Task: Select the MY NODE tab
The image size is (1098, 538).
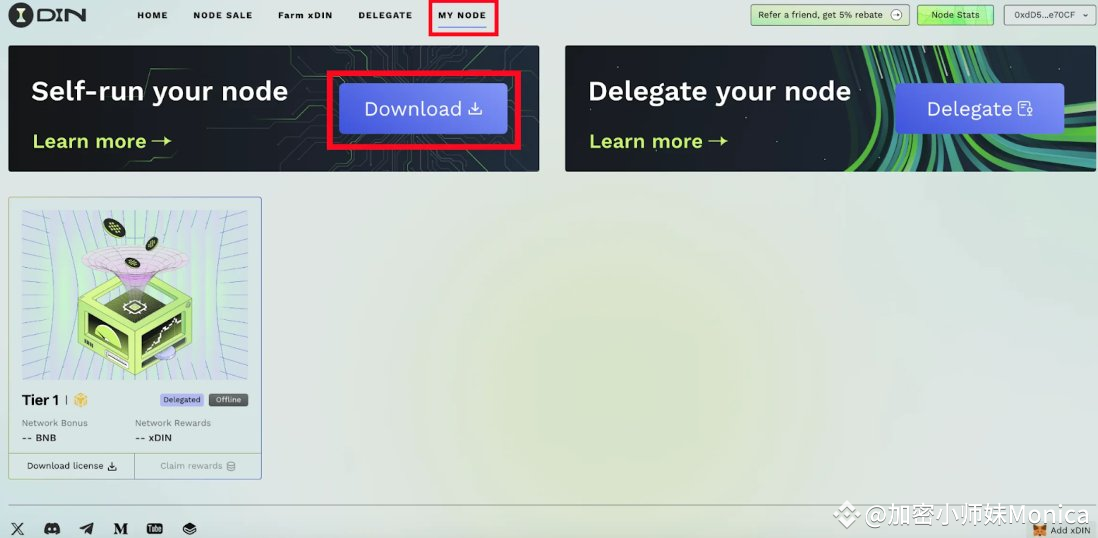Action: pyautogui.click(x=462, y=15)
